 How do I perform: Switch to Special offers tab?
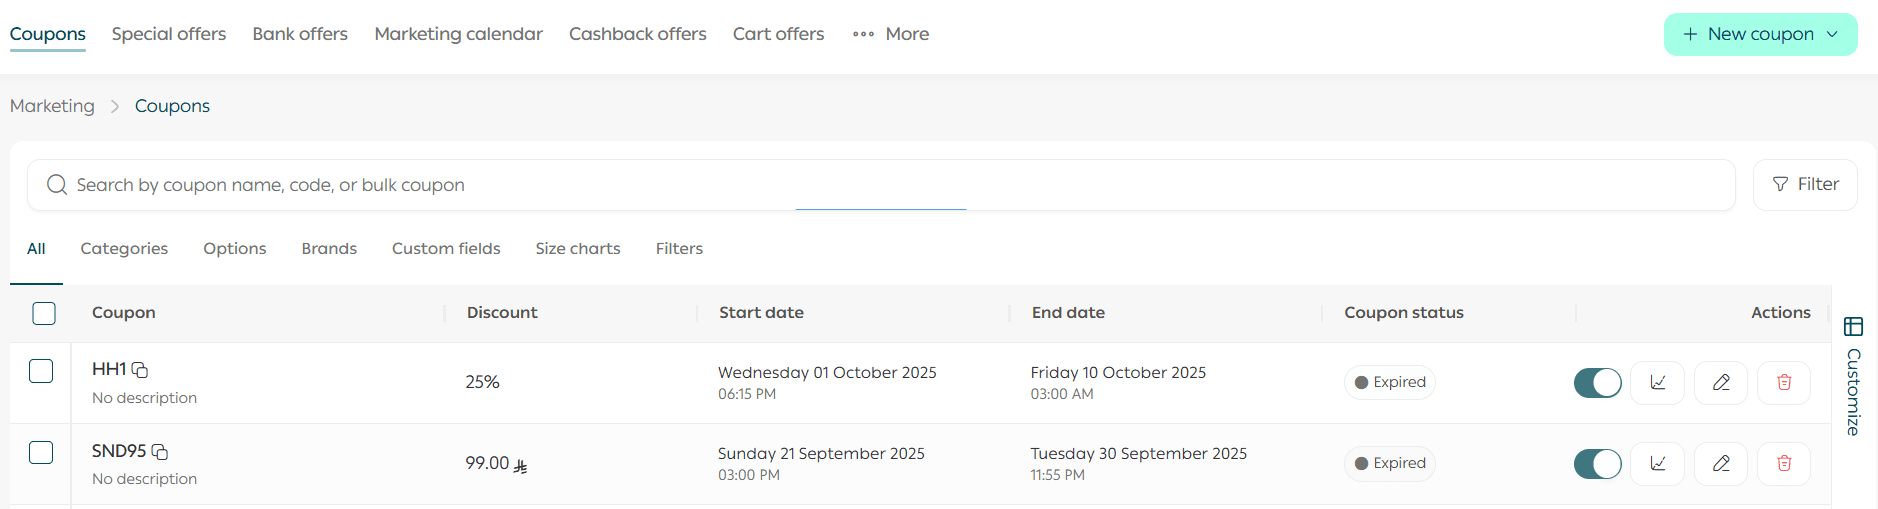(x=169, y=34)
